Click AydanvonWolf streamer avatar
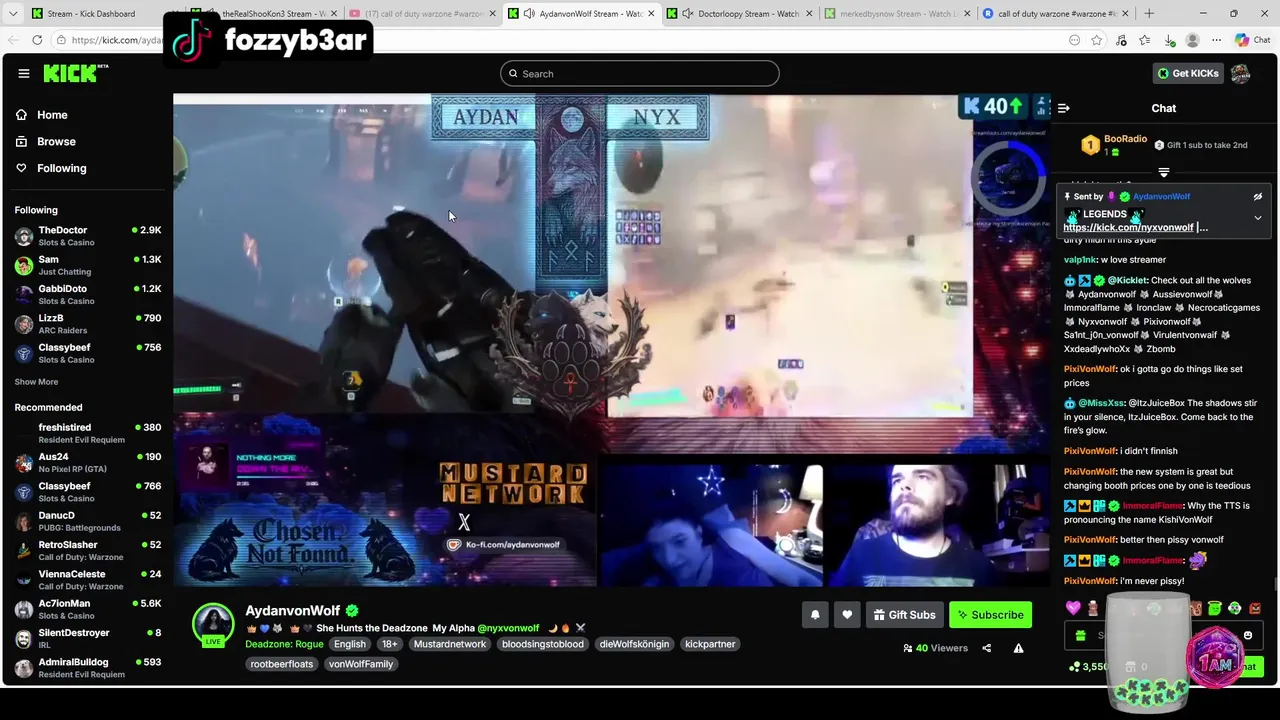Image resolution: width=1280 pixels, height=720 pixels. coord(213,624)
